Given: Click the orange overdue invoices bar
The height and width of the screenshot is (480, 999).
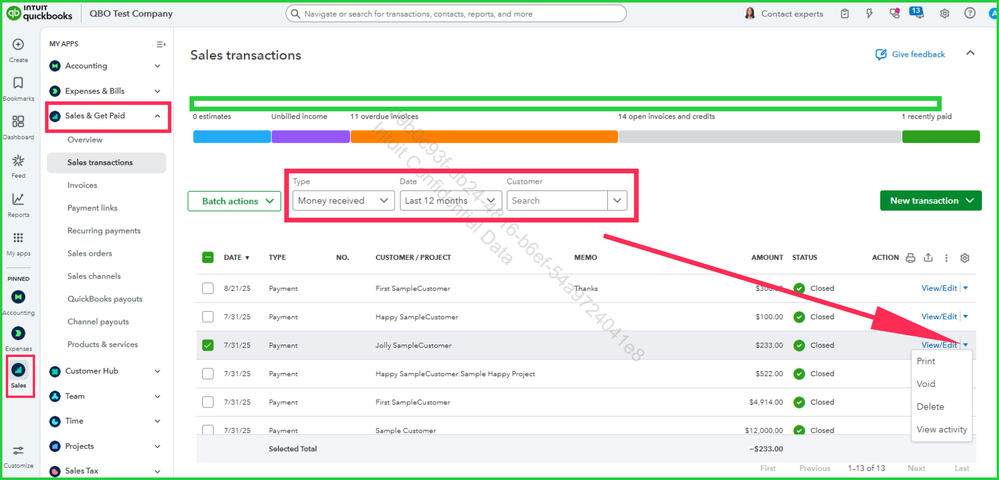Looking at the screenshot, I should pyautogui.click(x=484, y=136).
